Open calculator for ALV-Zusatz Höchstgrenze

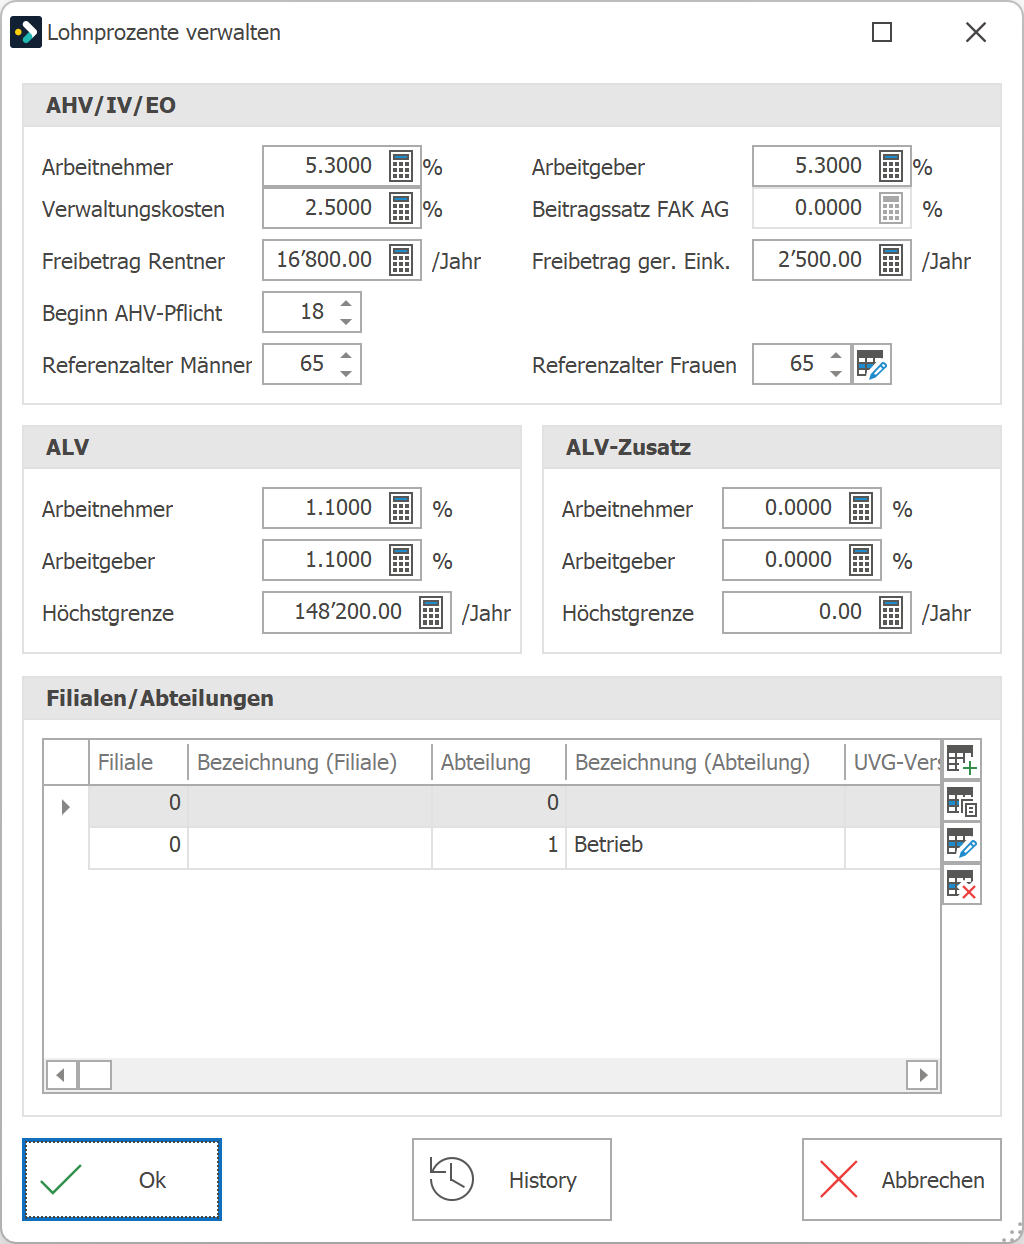(891, 612)
